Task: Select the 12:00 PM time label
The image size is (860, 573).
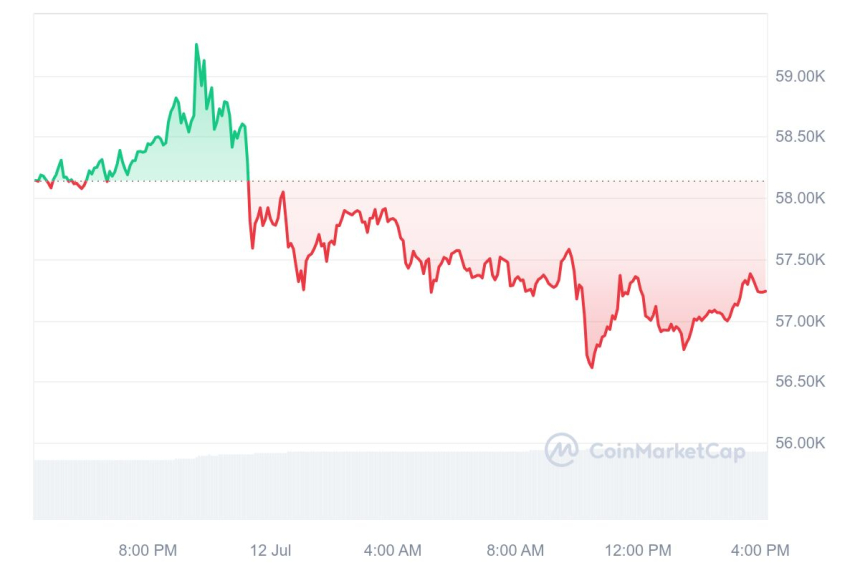Action: 638,550
